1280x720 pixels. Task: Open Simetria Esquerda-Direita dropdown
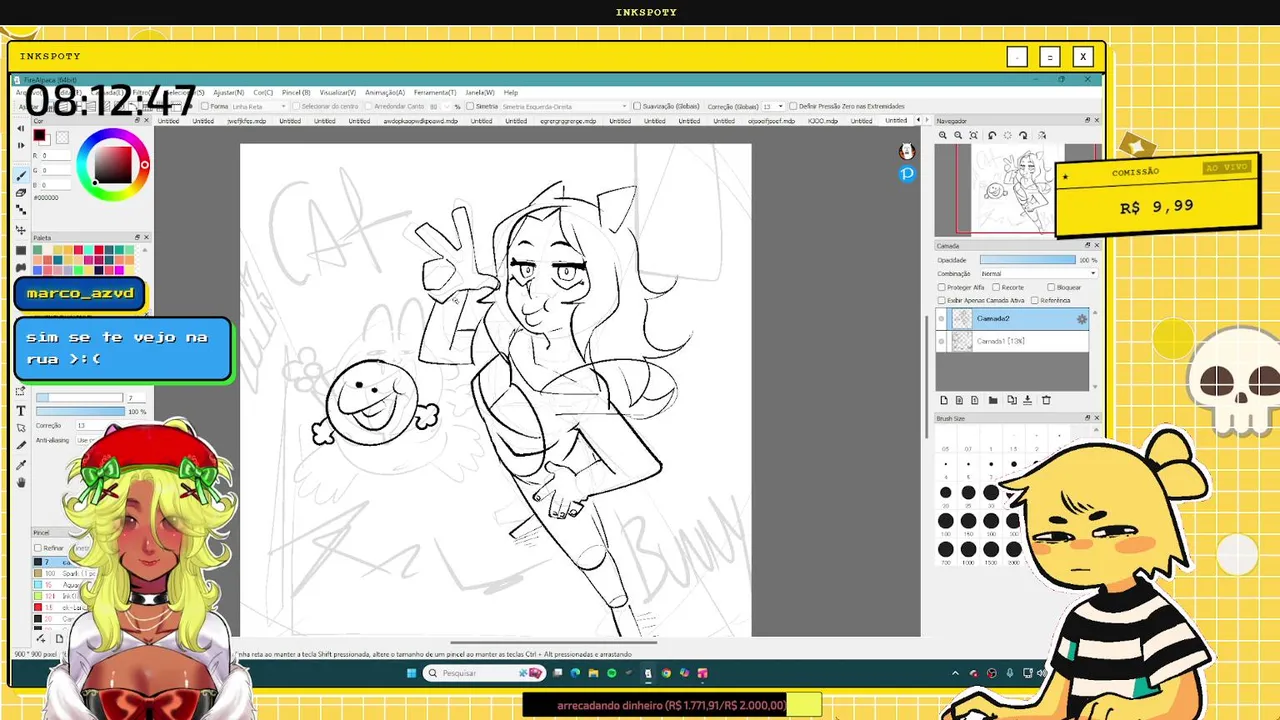(x=564, y=106)
